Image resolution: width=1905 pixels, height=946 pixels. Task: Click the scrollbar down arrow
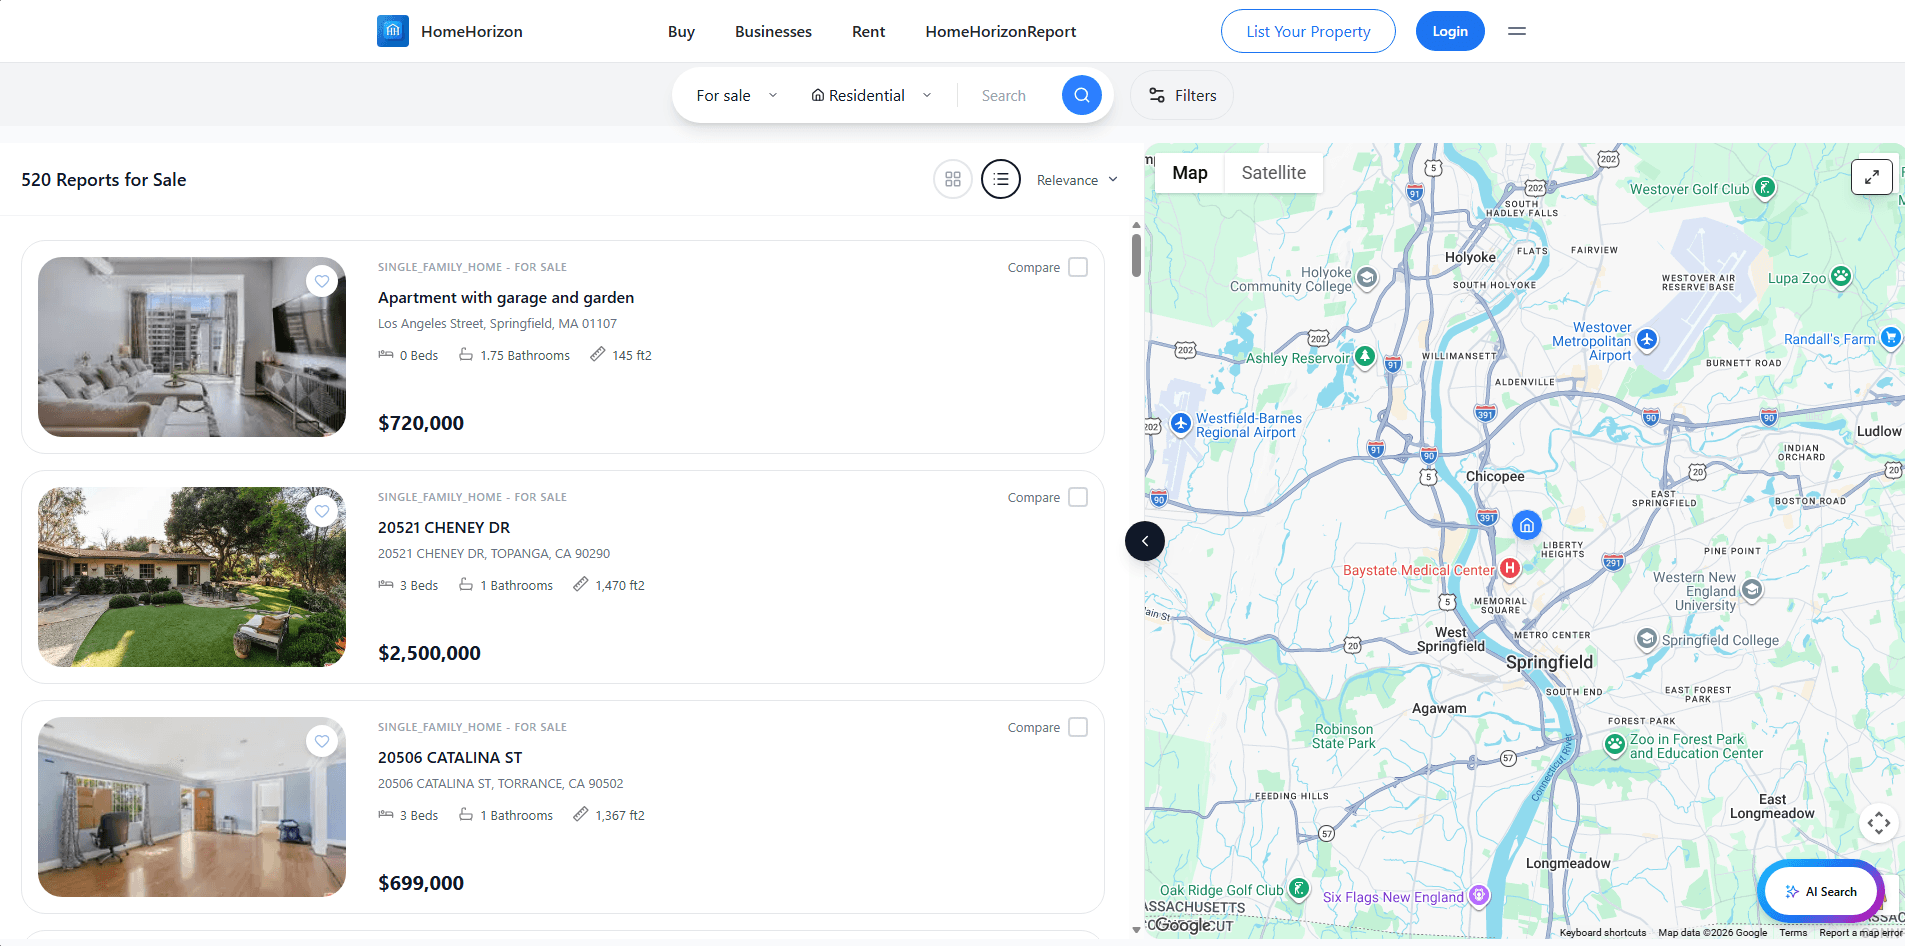coord(1136,930)
